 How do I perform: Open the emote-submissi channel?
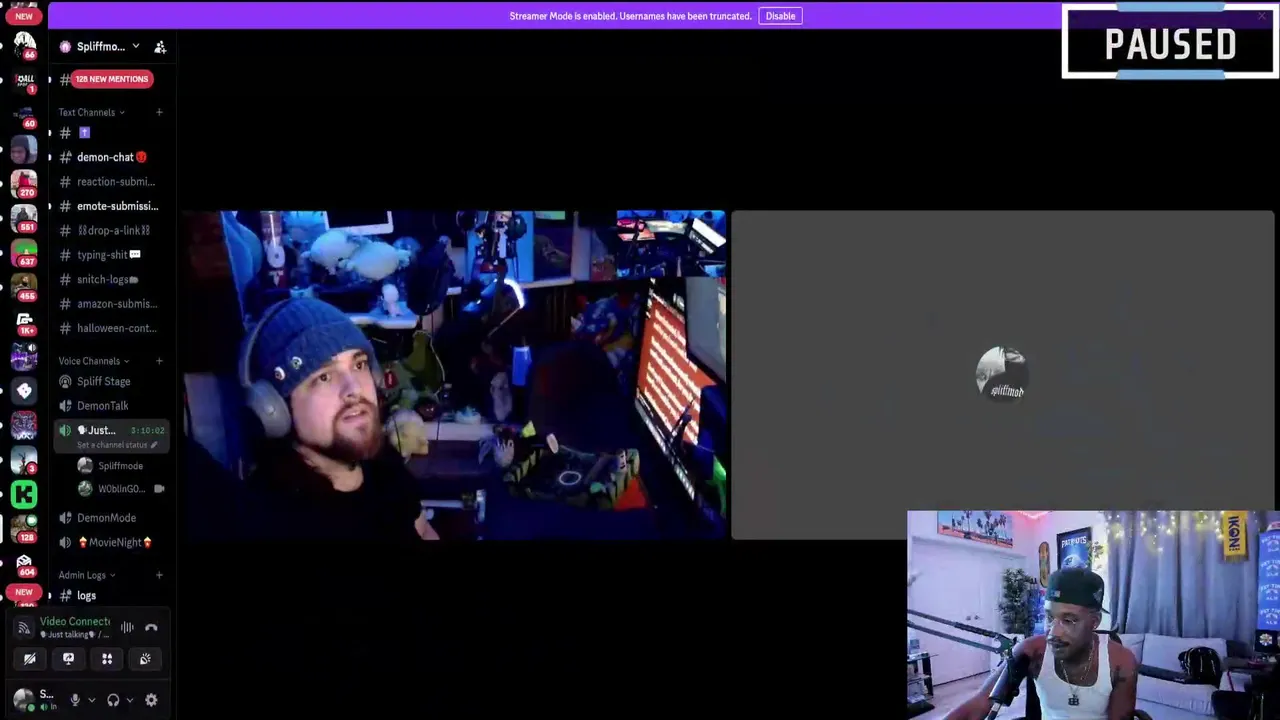point(111,206)
